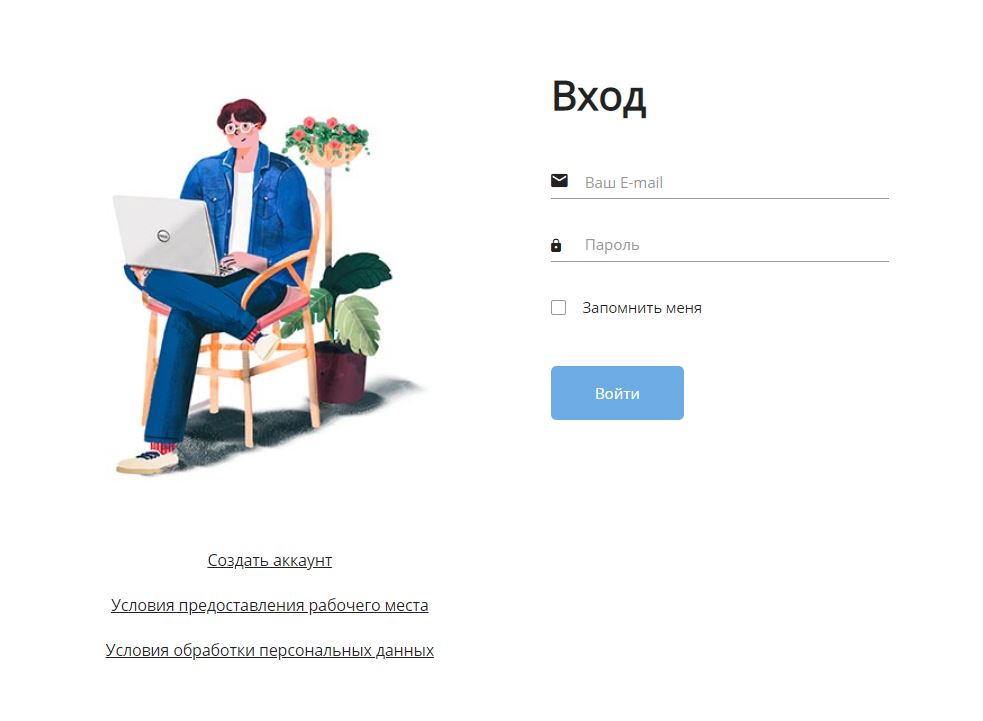
Task: Submit the form with the Войти button
Action: coord(618,393)
